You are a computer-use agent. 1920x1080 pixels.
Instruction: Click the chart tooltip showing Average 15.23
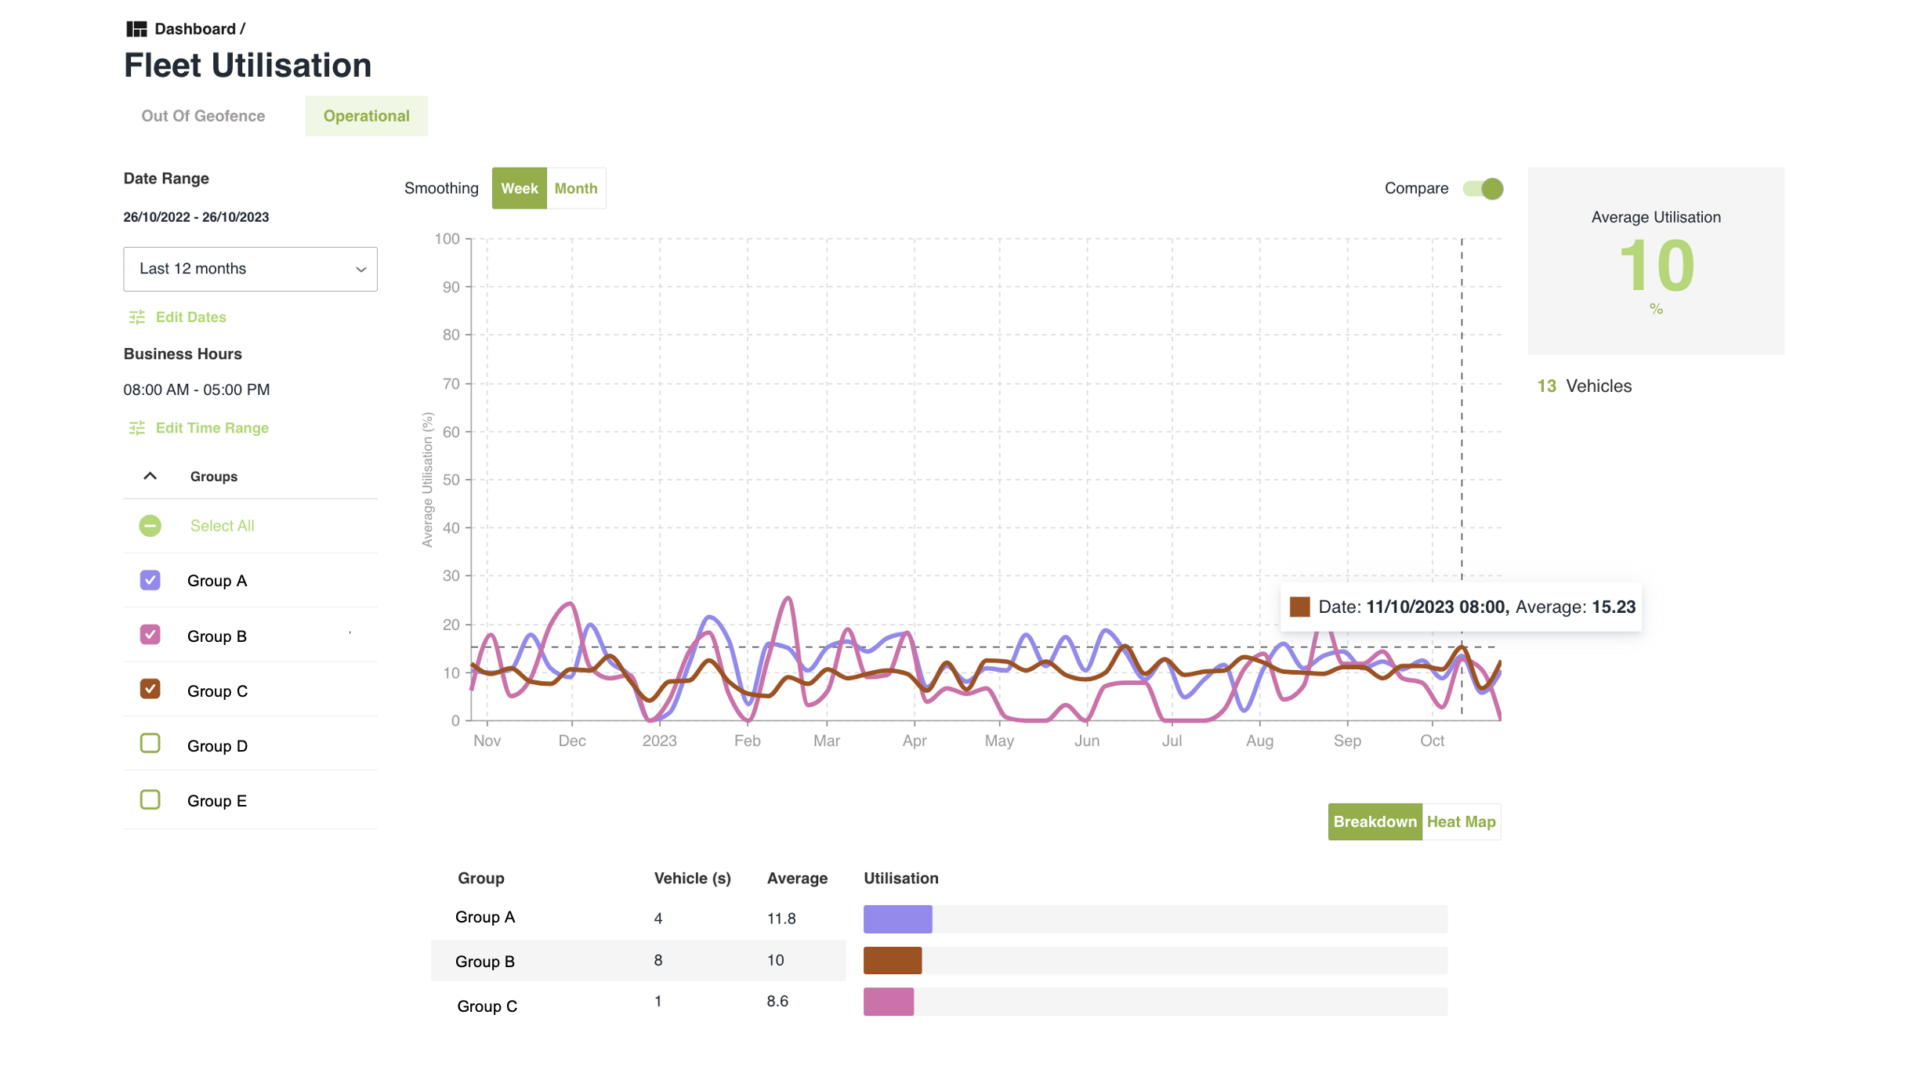[x=1461, y=607]
